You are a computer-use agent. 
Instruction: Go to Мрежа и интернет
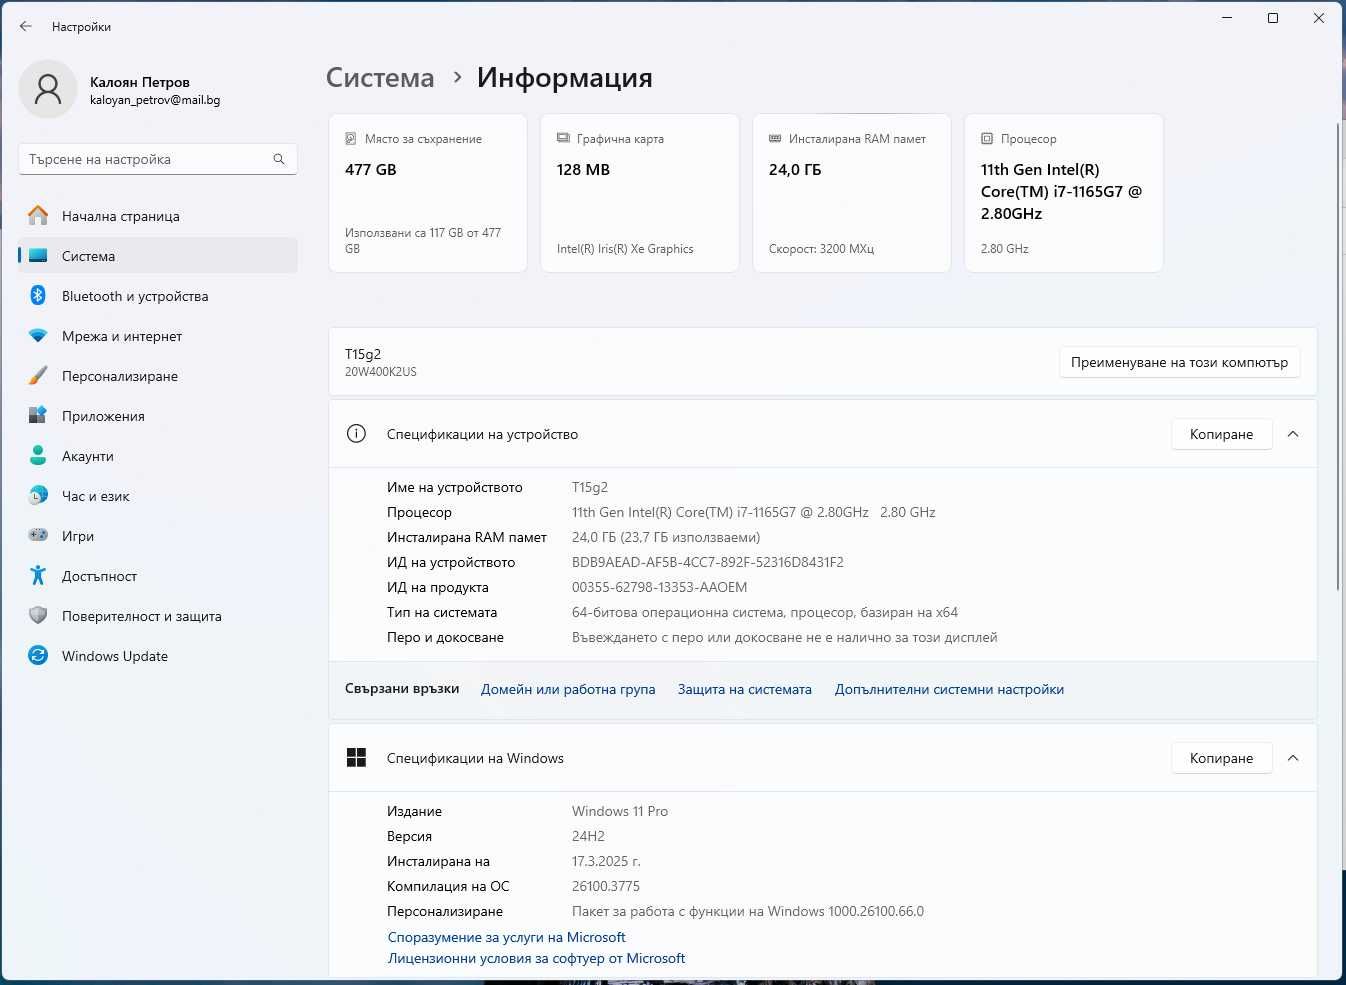click(158, 336)
